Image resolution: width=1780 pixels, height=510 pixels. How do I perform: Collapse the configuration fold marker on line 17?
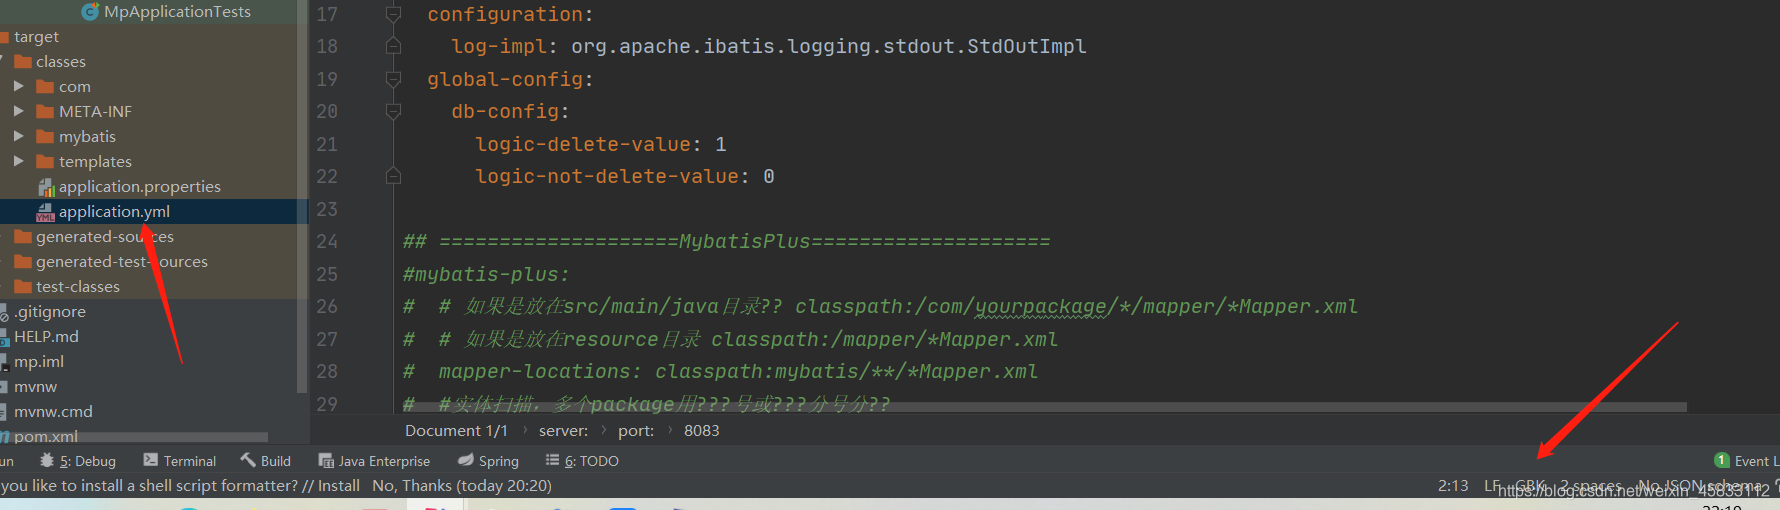[393, 14]
